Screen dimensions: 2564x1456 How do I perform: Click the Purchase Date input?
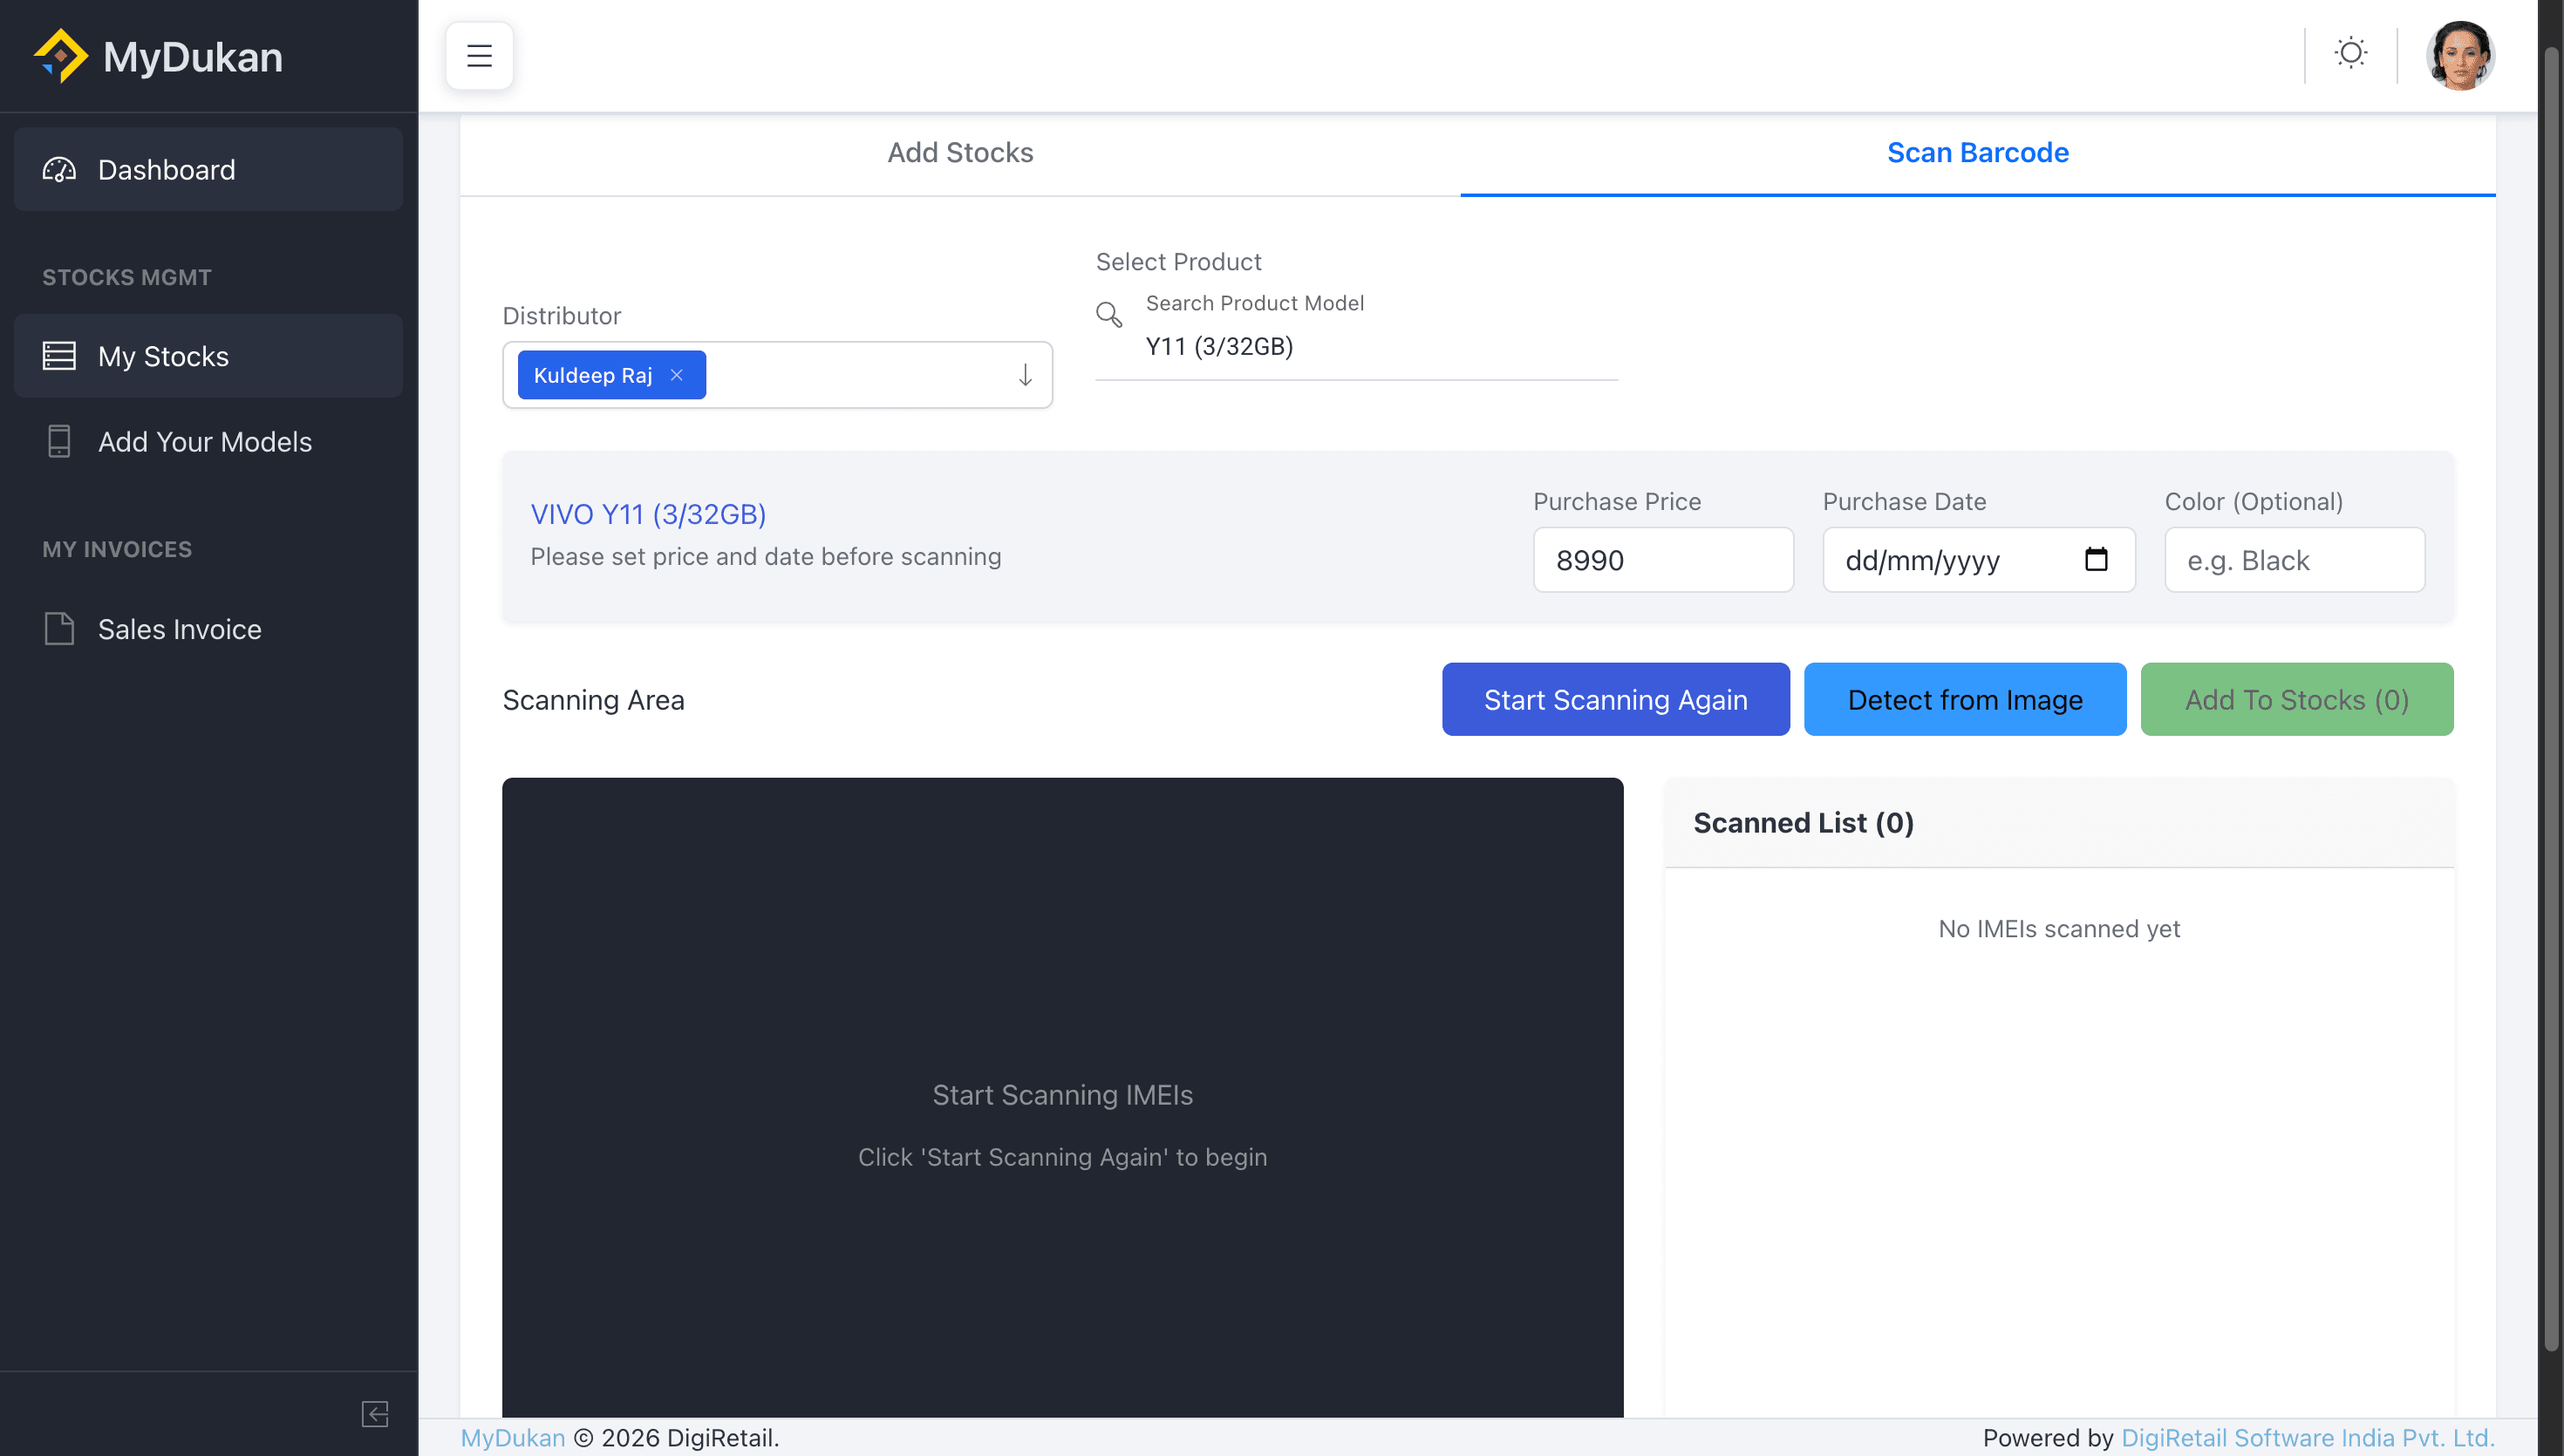pos(1978,560)
